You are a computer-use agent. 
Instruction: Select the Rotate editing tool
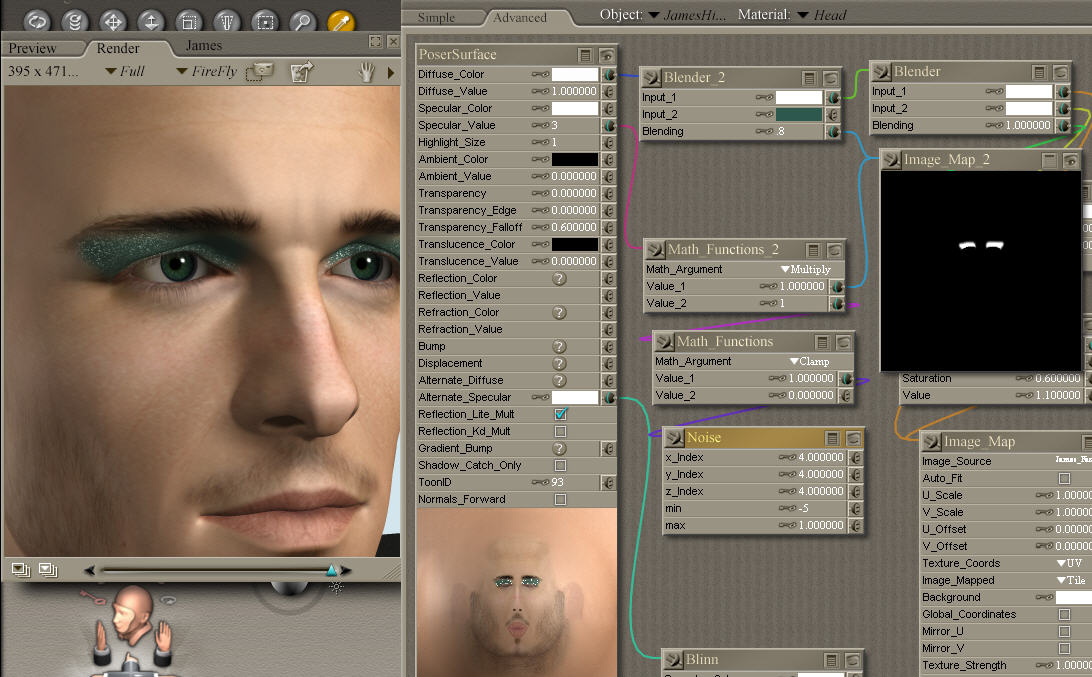click(x=35, y=20)
